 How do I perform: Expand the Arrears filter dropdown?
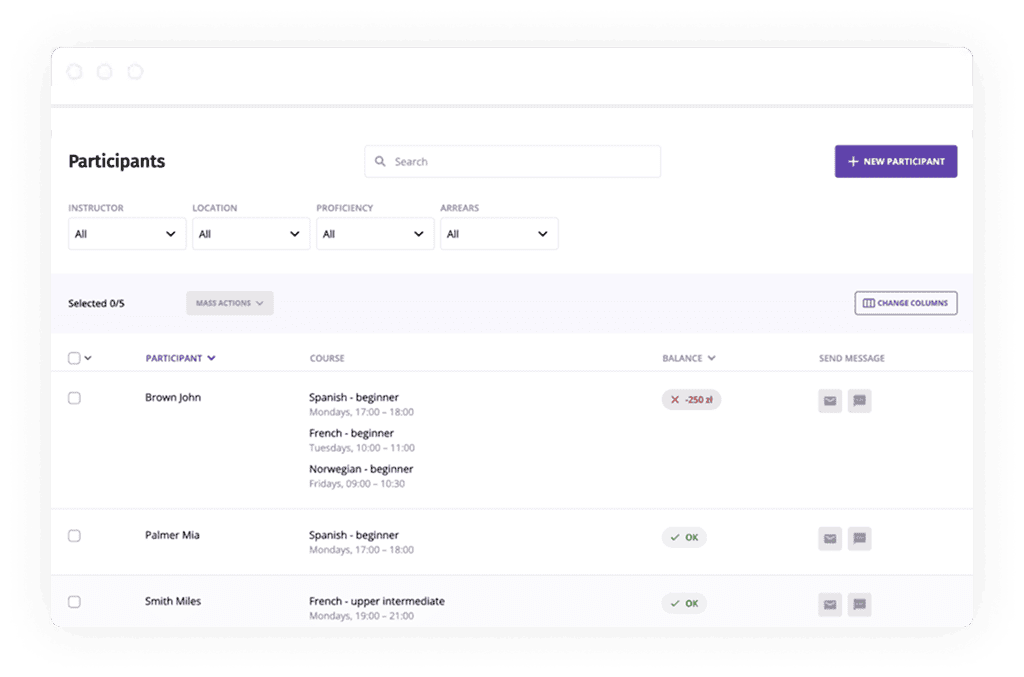pyautogui.click(x=499, y=234)
